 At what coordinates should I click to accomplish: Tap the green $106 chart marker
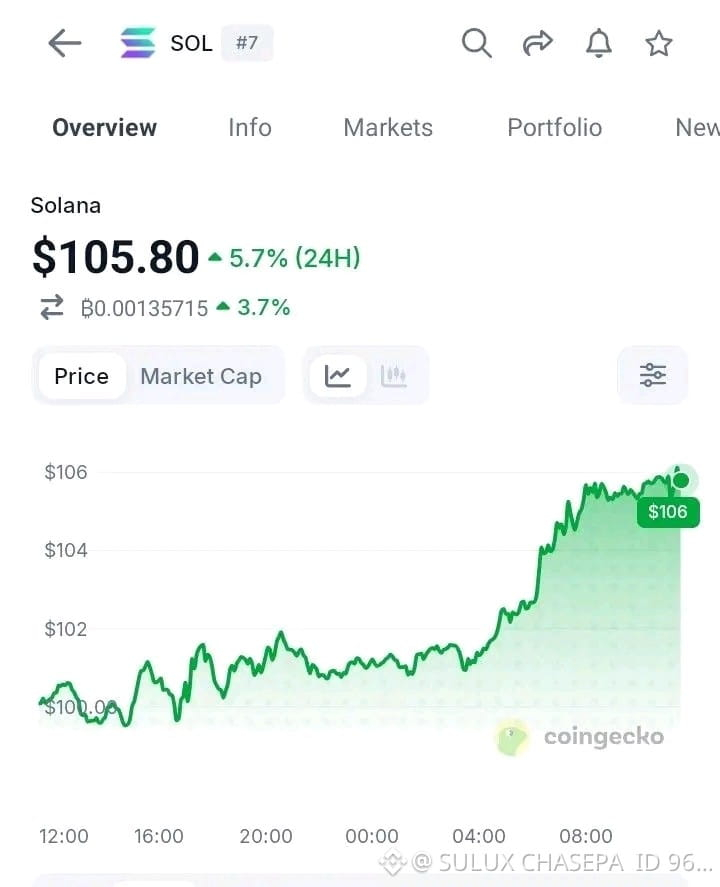[x=668, y=512]
